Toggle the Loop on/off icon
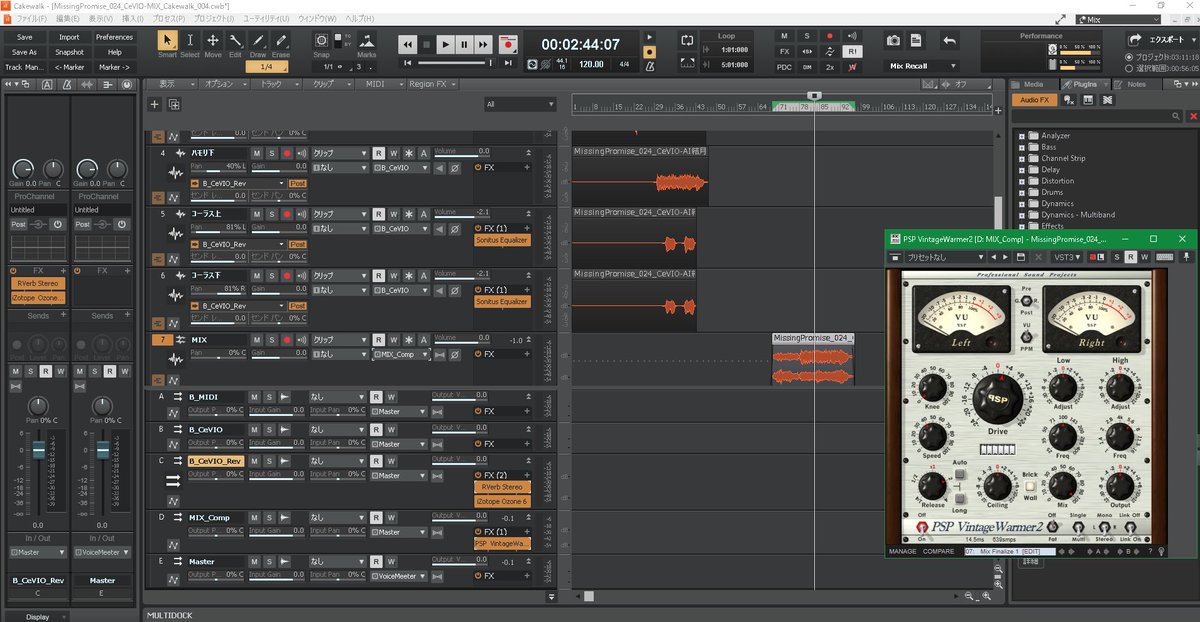Image resolution: width=1200 pixels, height=622 pixels. click(688, 40)
